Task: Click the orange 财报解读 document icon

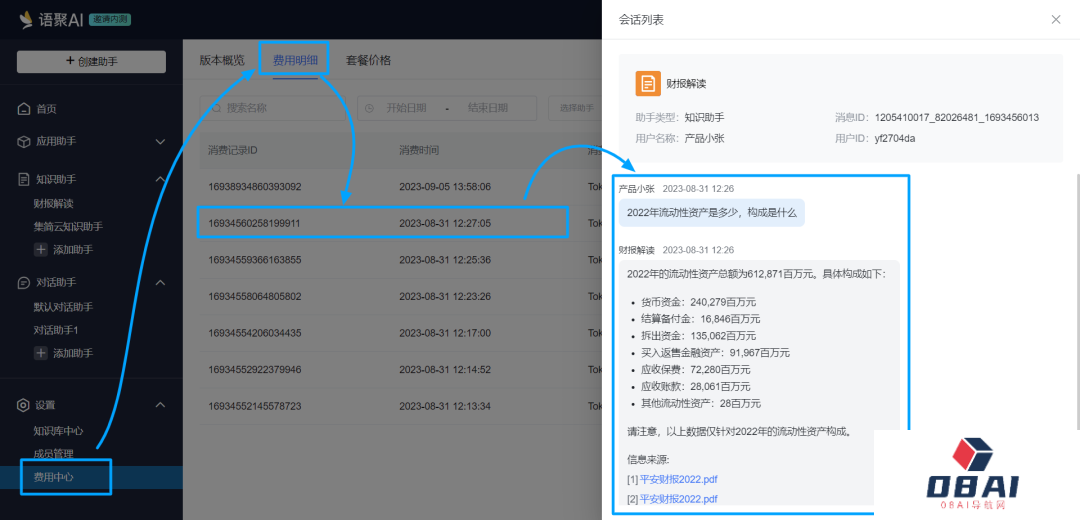Action: (x=647, y=83)
